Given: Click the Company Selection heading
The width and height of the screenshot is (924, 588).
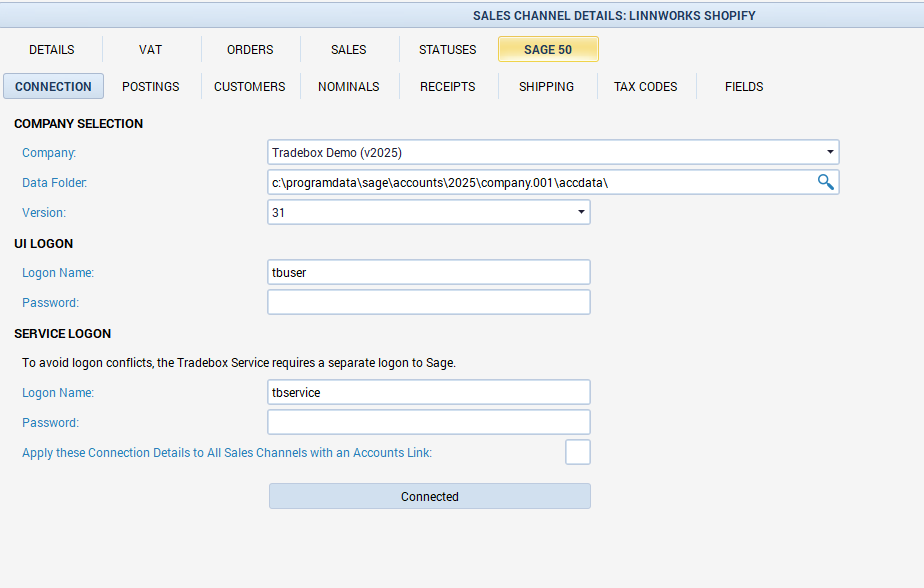Looking at the screenshot, I should [x=78, y=124].
